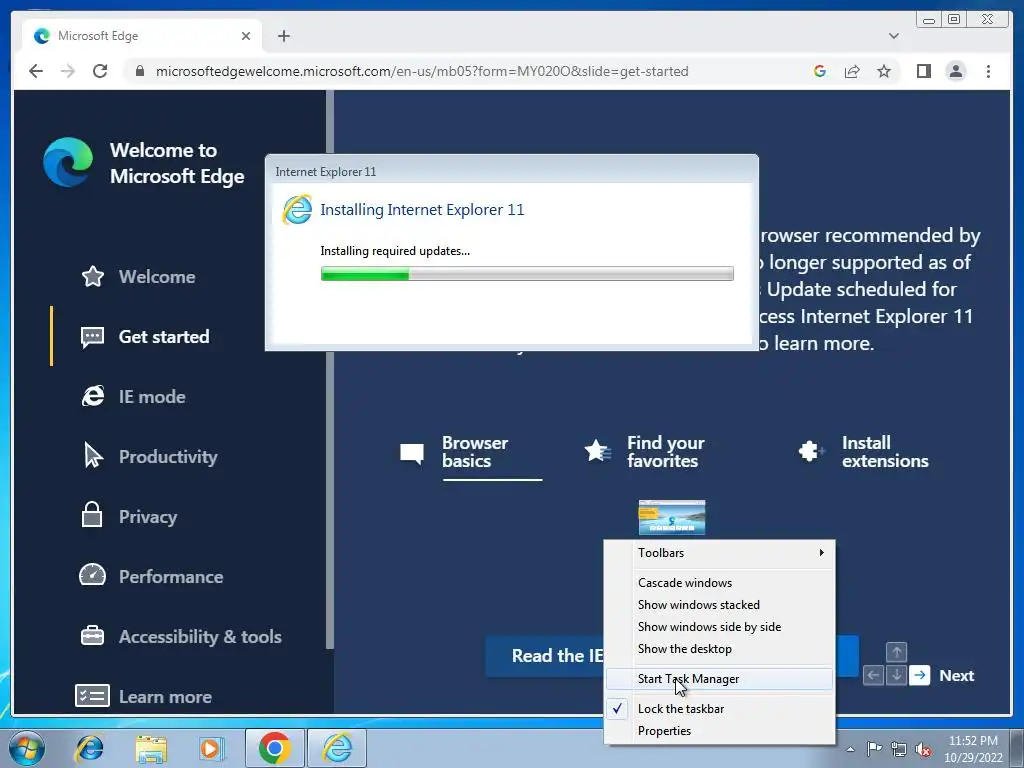The image size is (1024, 768).
Task: Launch the pinned Internet Explorer taskbar icon
Action: tap(89, 748)
